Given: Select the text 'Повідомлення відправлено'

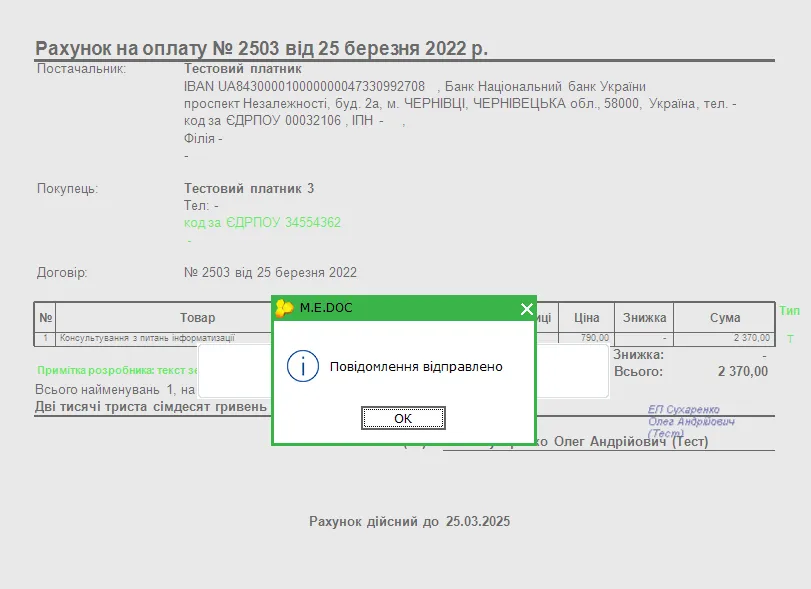Looking at the screenshot, I should pos(416,367).
